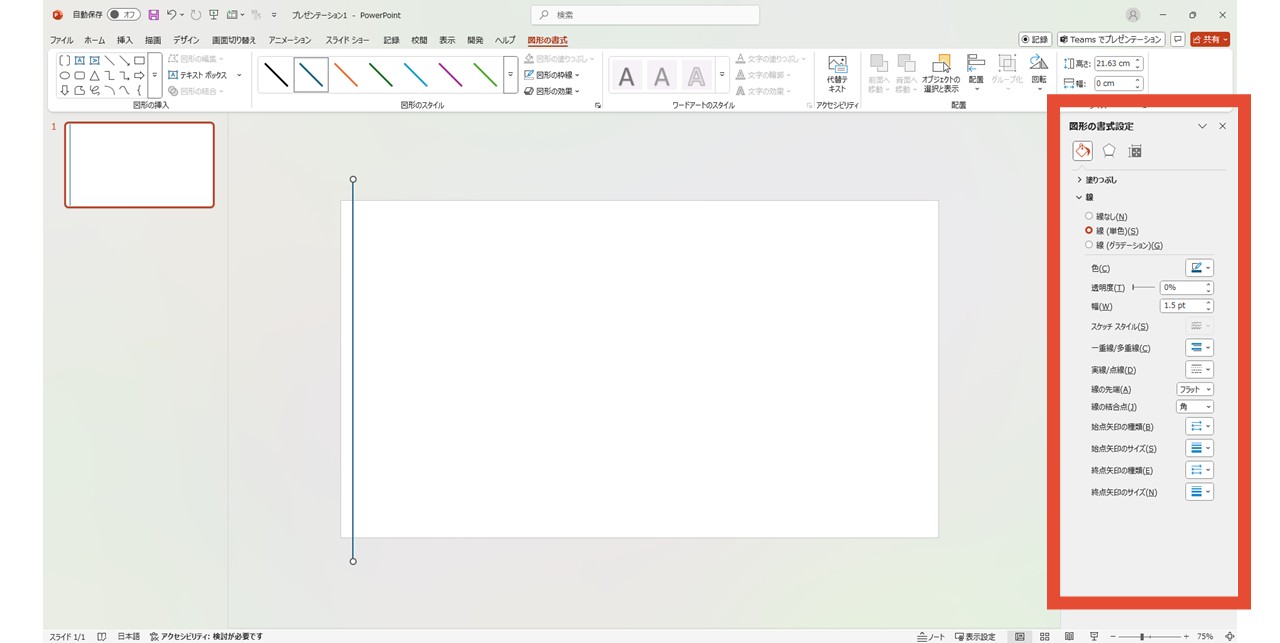
Task: Select the 線 (グラデーション) radio option
Action: (x=1124, y=245)
